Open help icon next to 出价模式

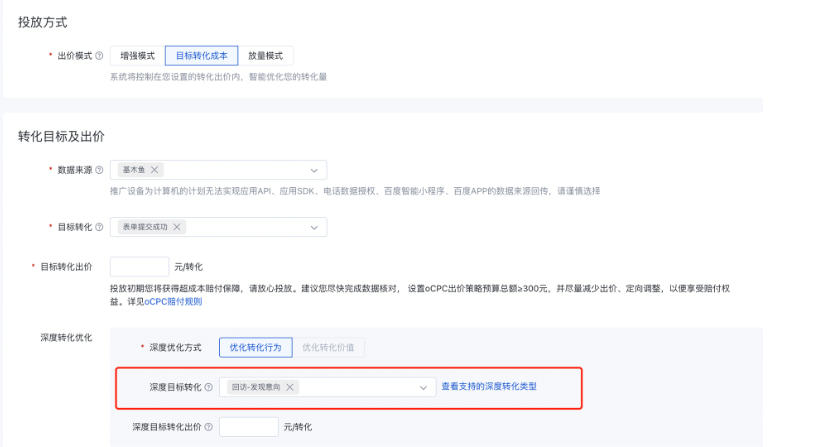tap(99, 55)
